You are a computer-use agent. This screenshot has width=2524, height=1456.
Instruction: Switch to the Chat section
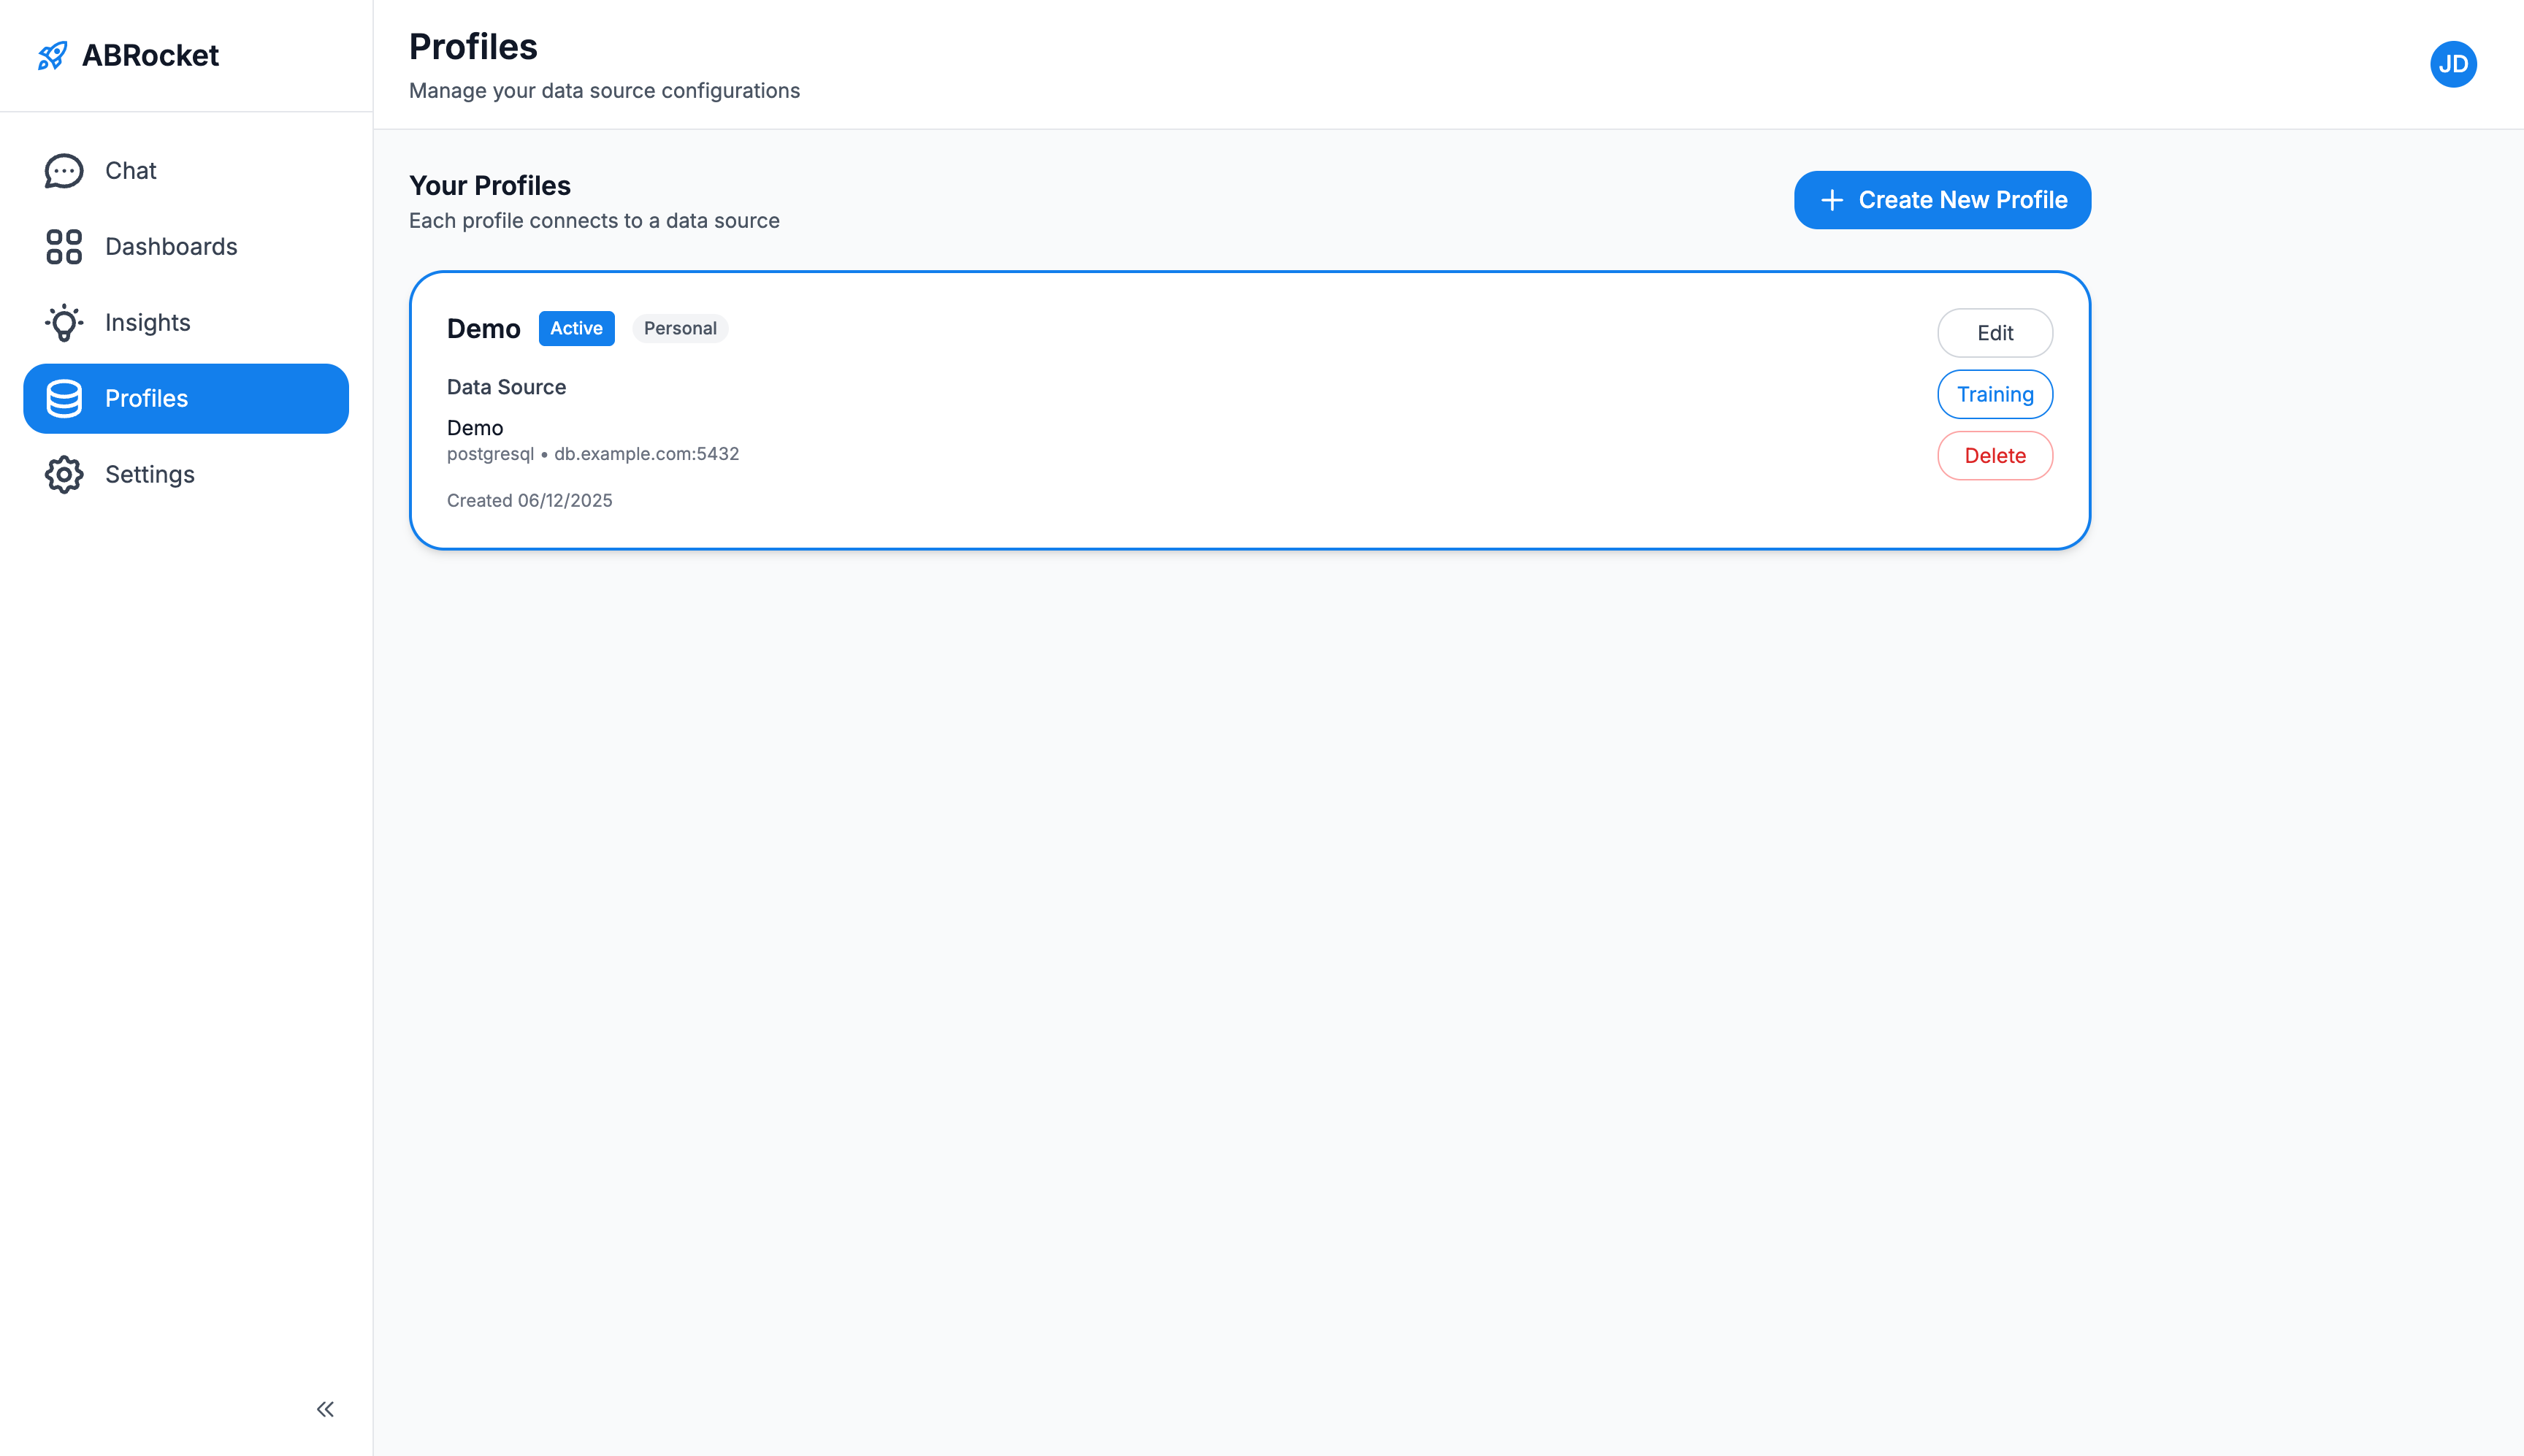pos(130,170)
